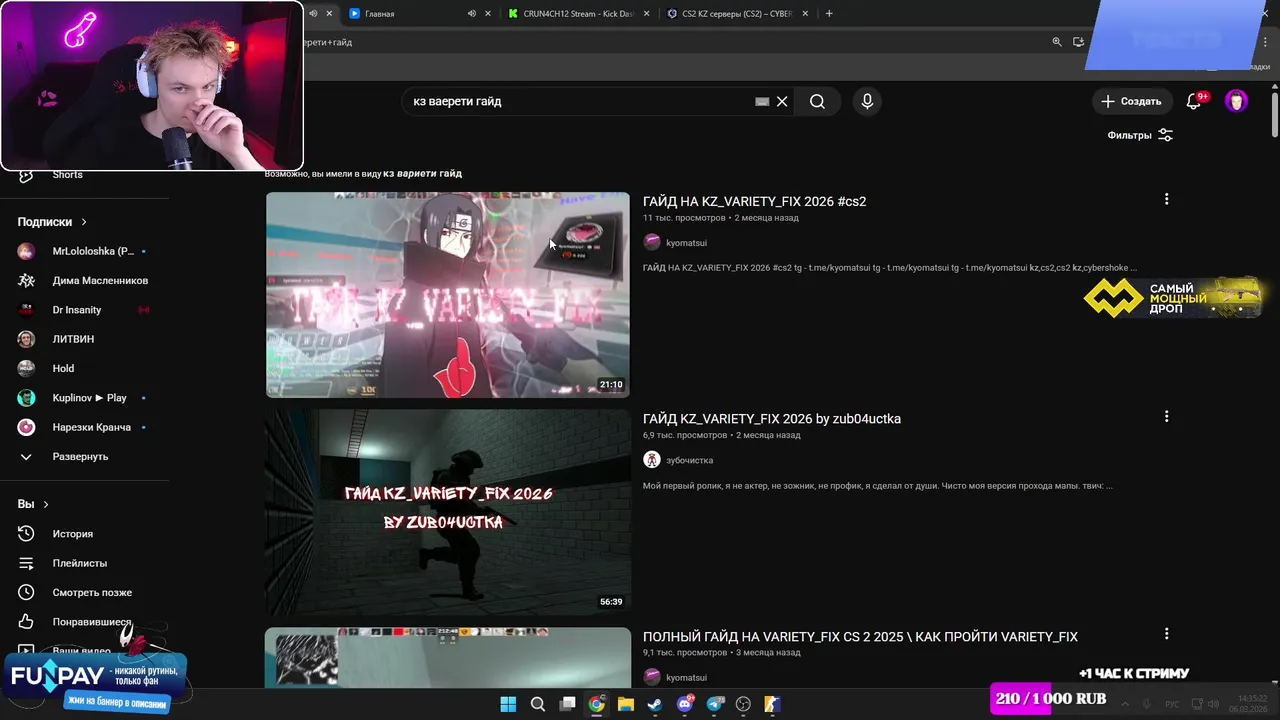
Task: Click the 21:10 kyomatsui video thumbnail
Action: click(x=448, y=295)
